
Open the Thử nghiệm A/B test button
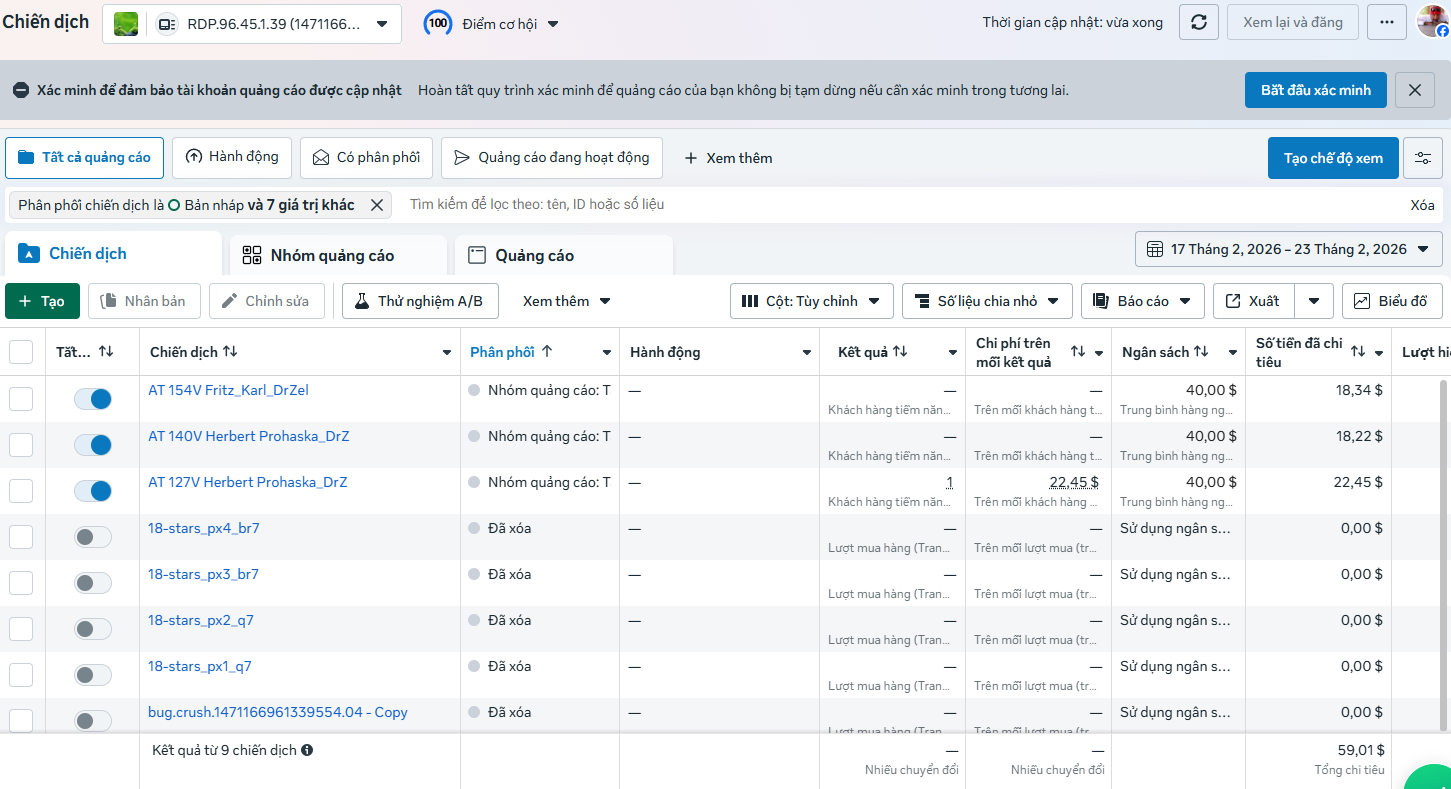420,301
